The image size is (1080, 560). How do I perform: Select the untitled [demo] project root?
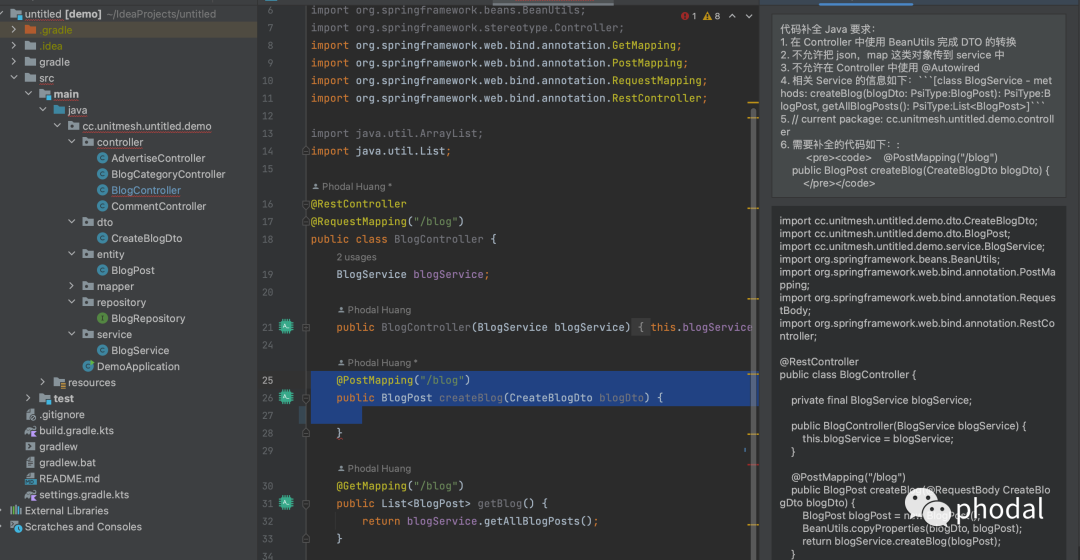64,14
